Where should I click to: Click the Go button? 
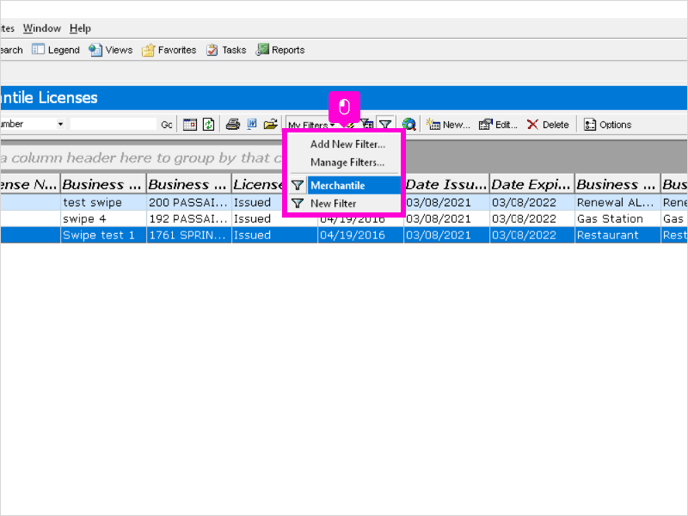pyautogui.click(x=166, y=125)
